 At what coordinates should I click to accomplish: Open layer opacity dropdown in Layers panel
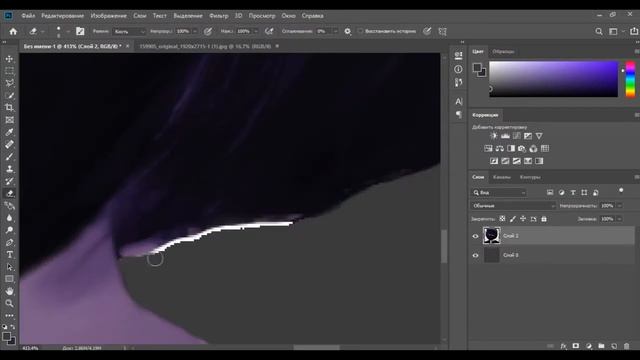pyautogui.click(x=619, y=206)
